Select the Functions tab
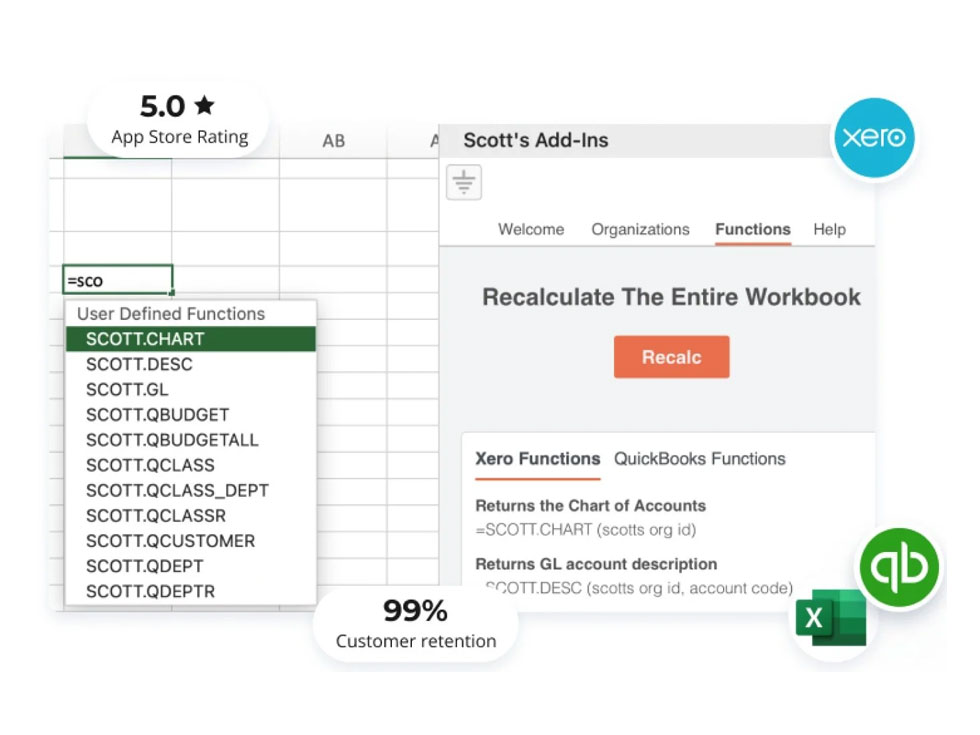 (x=752, y=229)
